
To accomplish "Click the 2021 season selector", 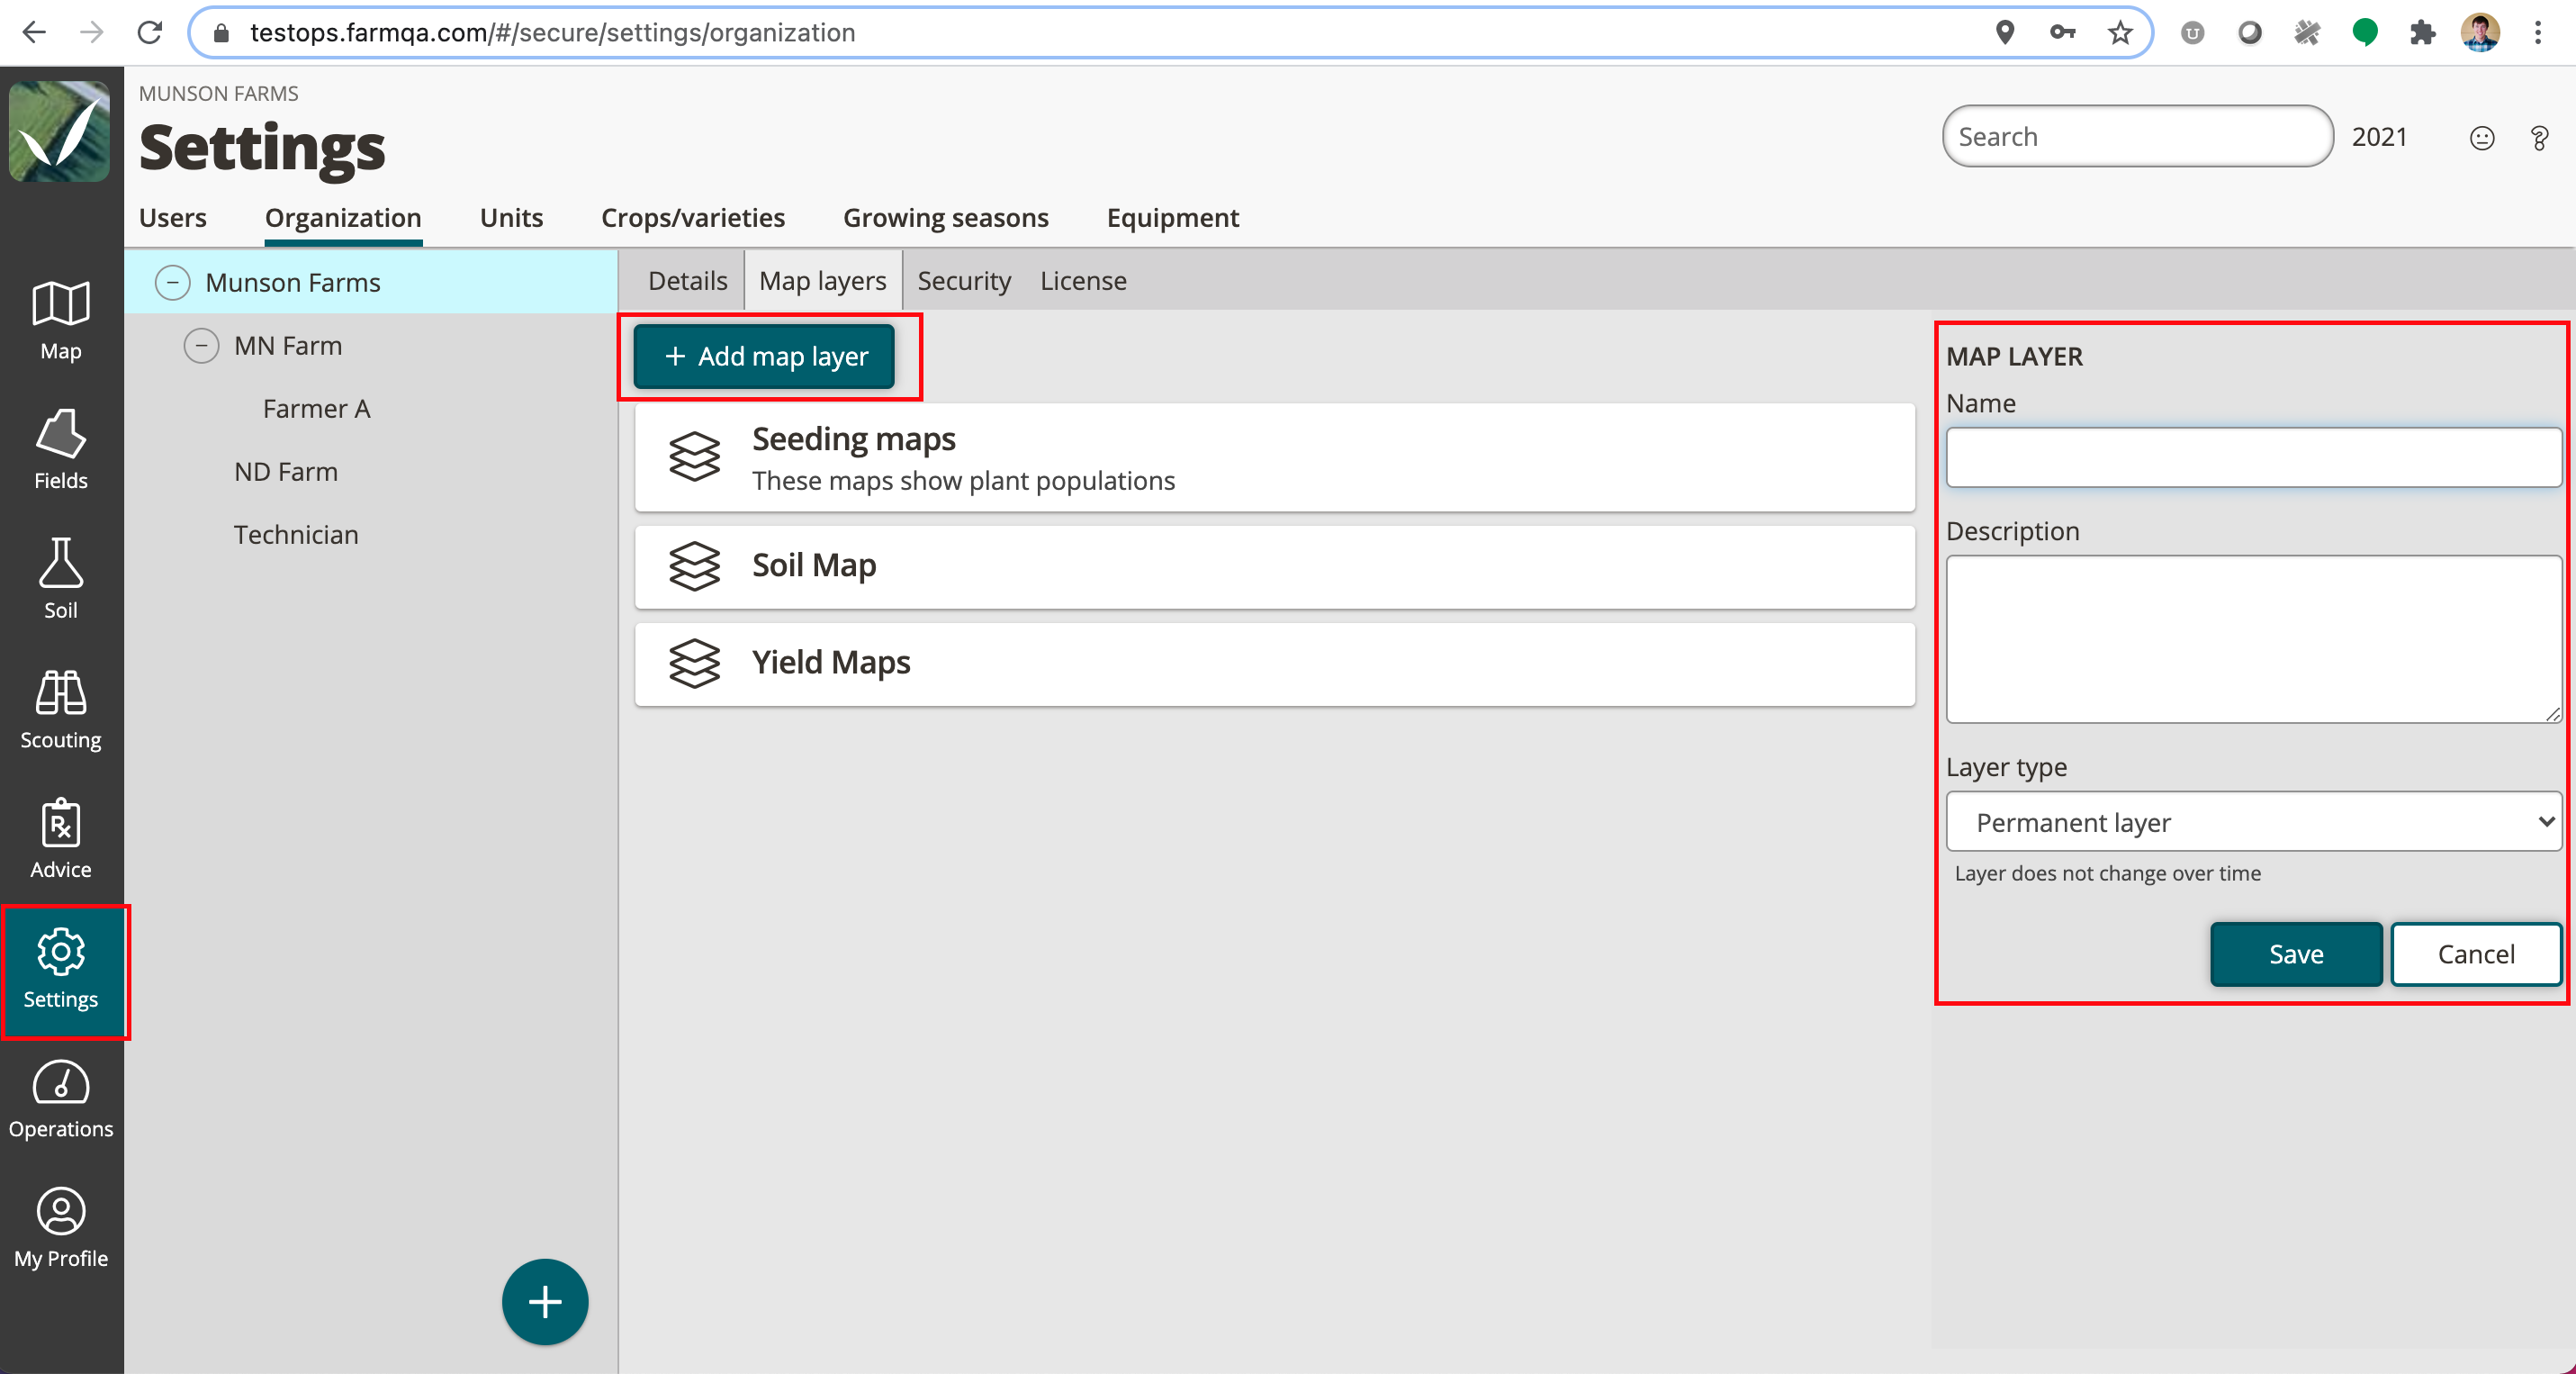I will pos(2379,137).
